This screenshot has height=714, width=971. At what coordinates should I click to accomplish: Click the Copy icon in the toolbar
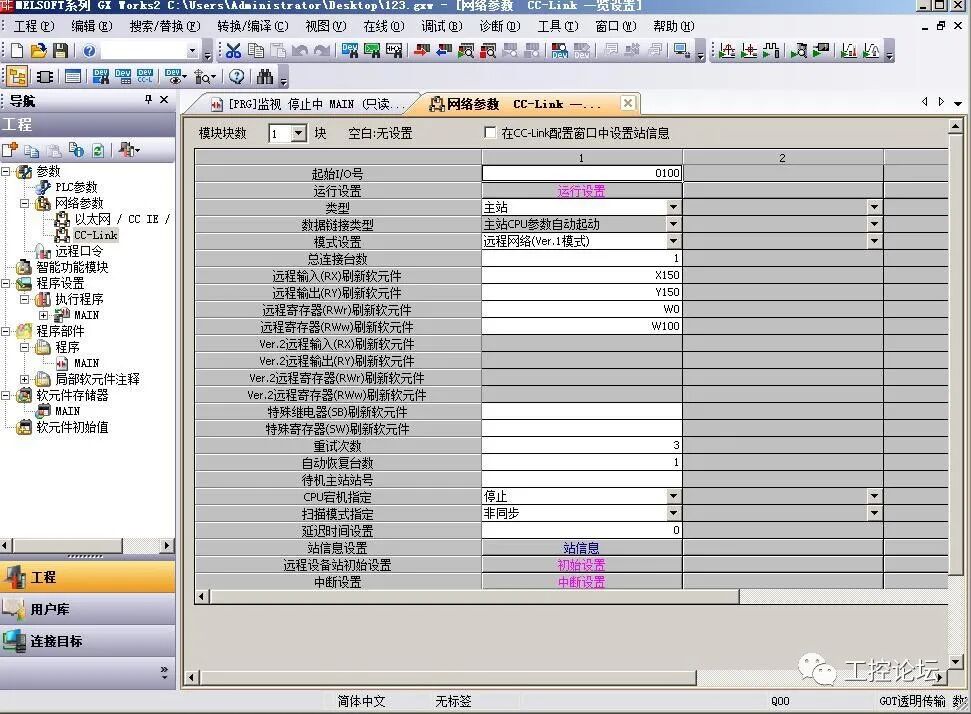tap(255, 51)
